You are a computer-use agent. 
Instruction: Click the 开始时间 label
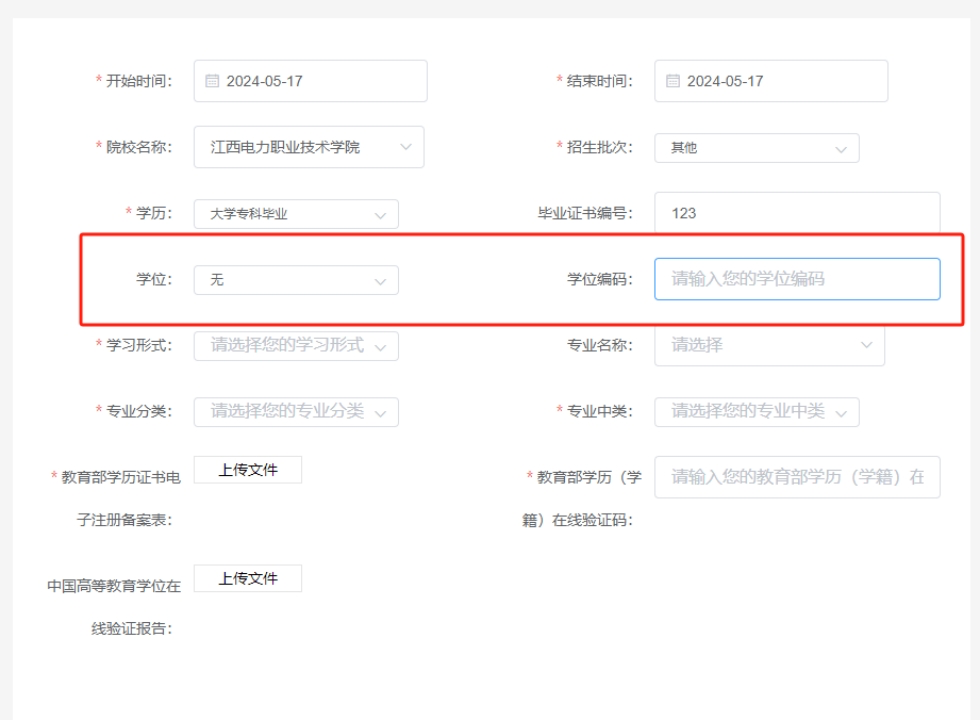coord(139,81)
